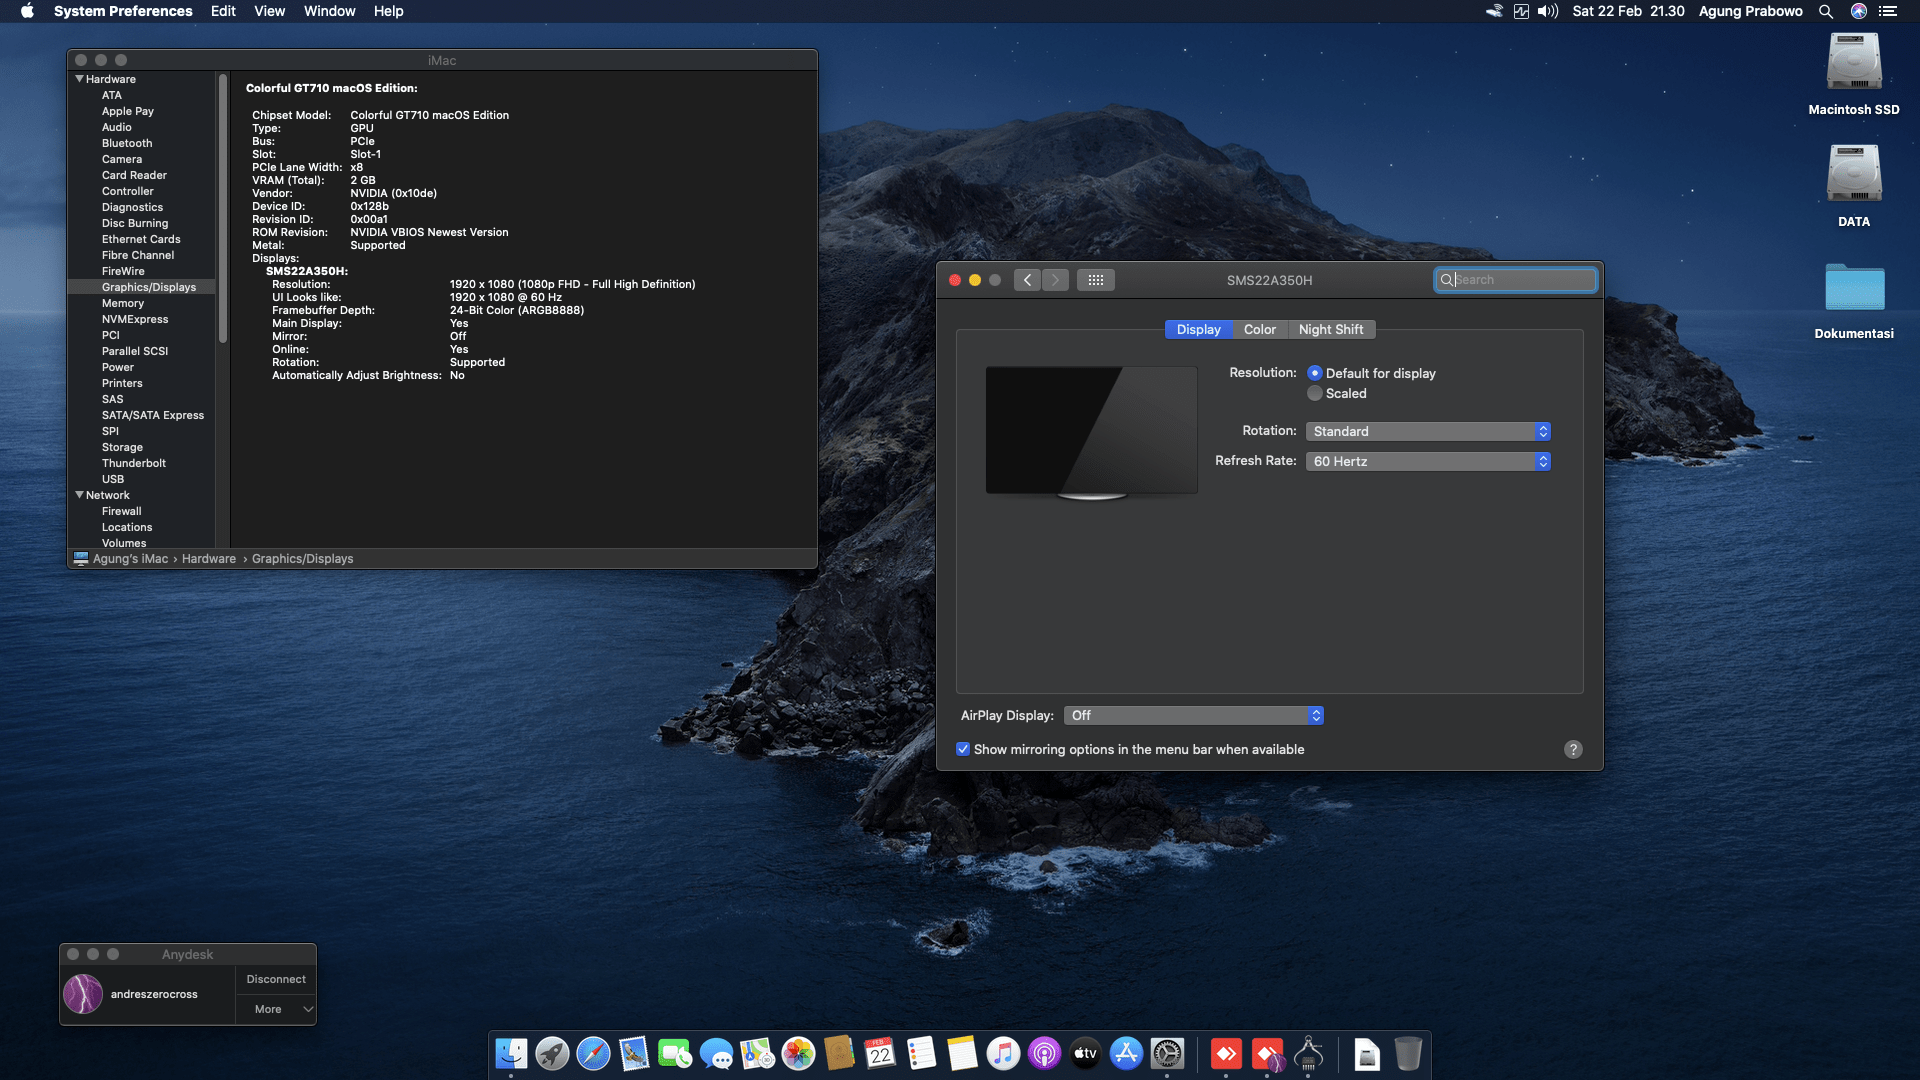This screenshot has height=1080, width=1920.
Task: Toggle Show mirroring options checkbox
Action: pyautogui.click(x=963, y=749)
